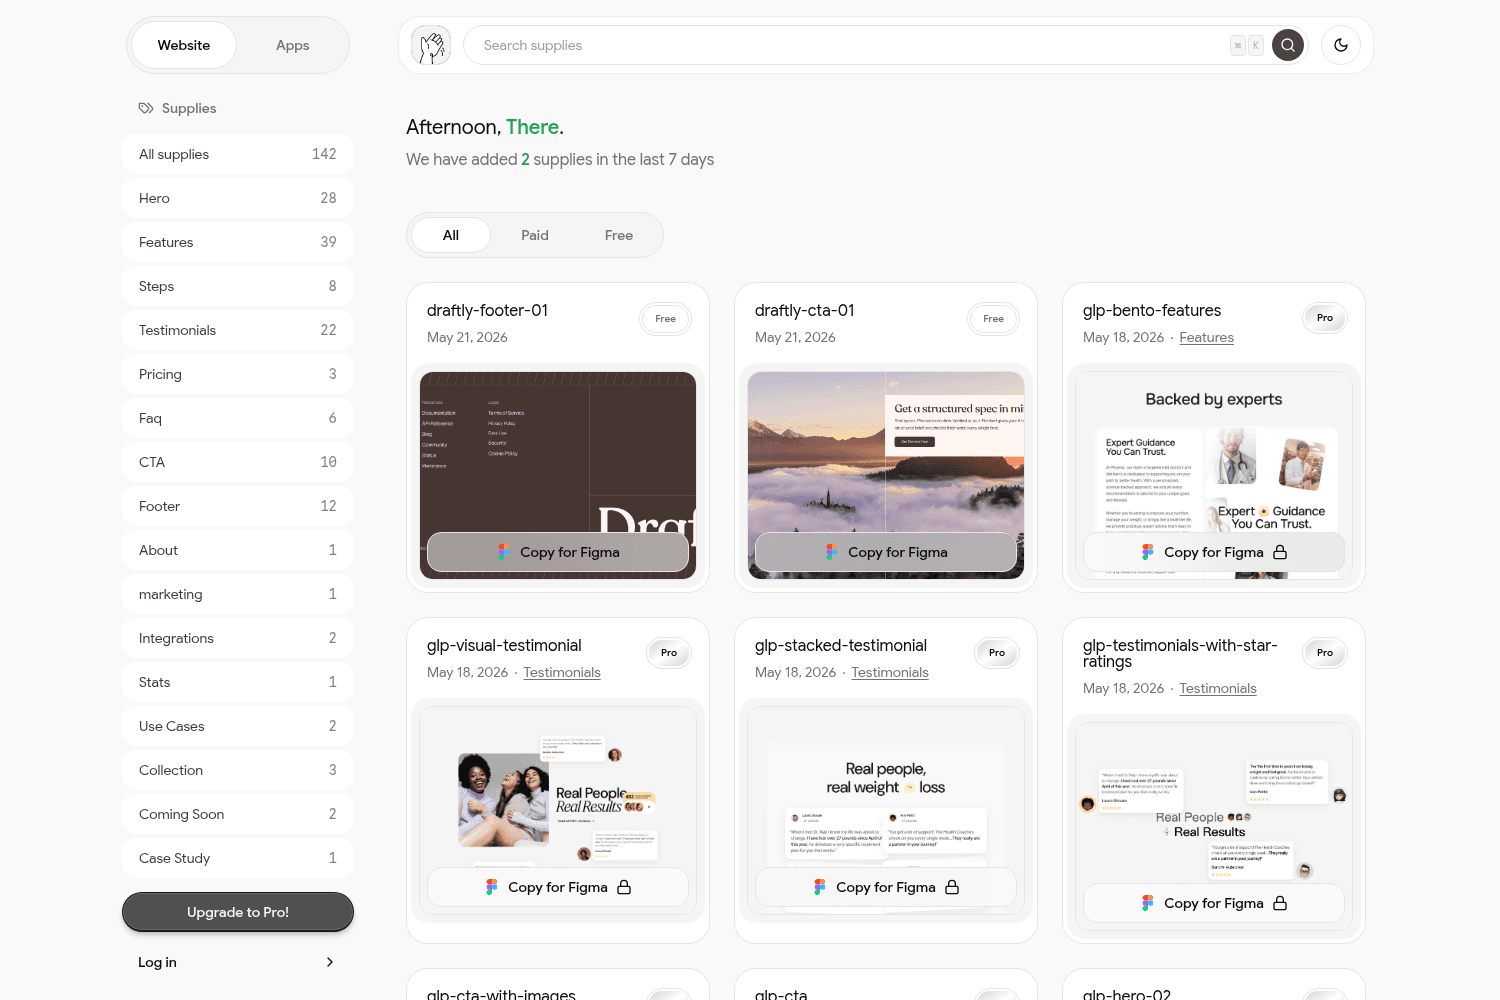Open the marketing category
The width and height of the screenshot is (1500, 1000).
238,594
